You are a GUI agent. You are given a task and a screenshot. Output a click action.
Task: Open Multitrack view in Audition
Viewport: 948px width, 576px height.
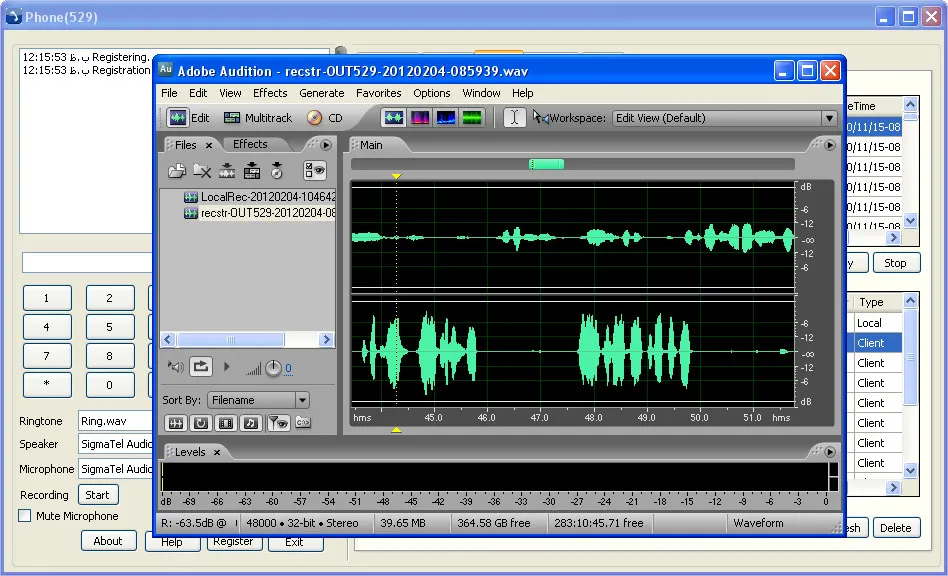(258, 118)
